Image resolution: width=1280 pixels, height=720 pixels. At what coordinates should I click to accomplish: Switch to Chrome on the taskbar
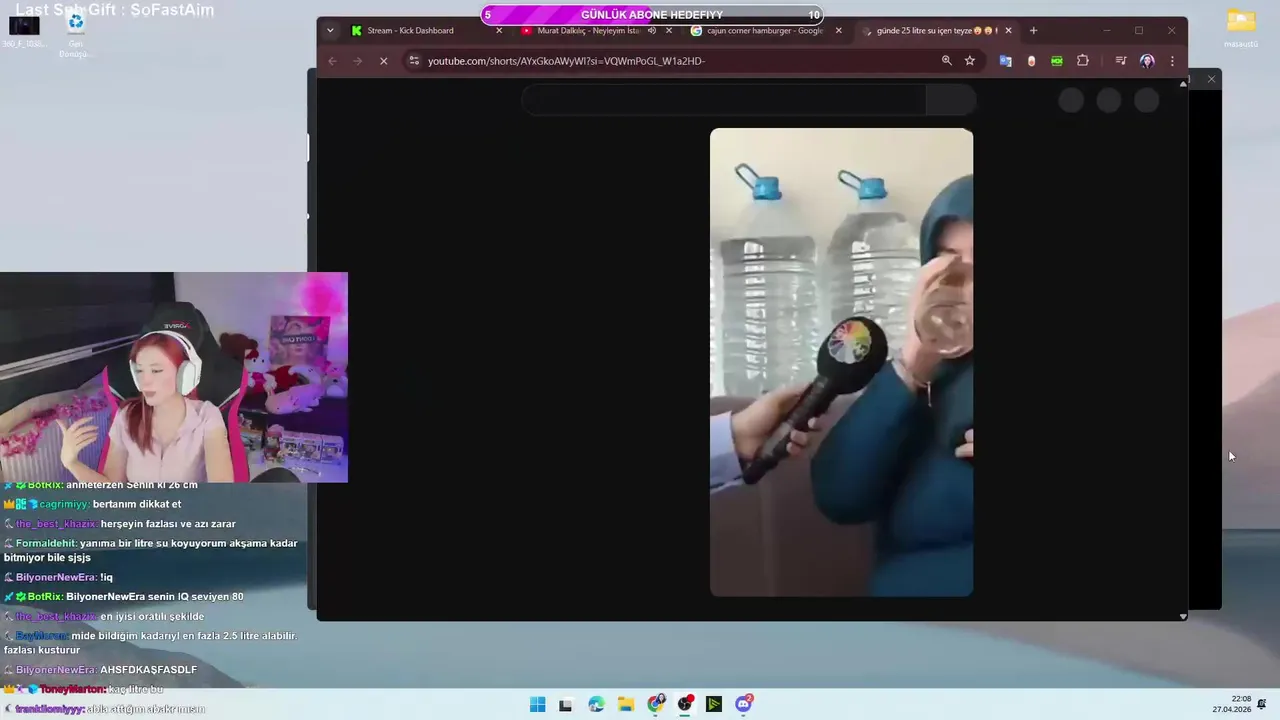(x=655, y=704)
